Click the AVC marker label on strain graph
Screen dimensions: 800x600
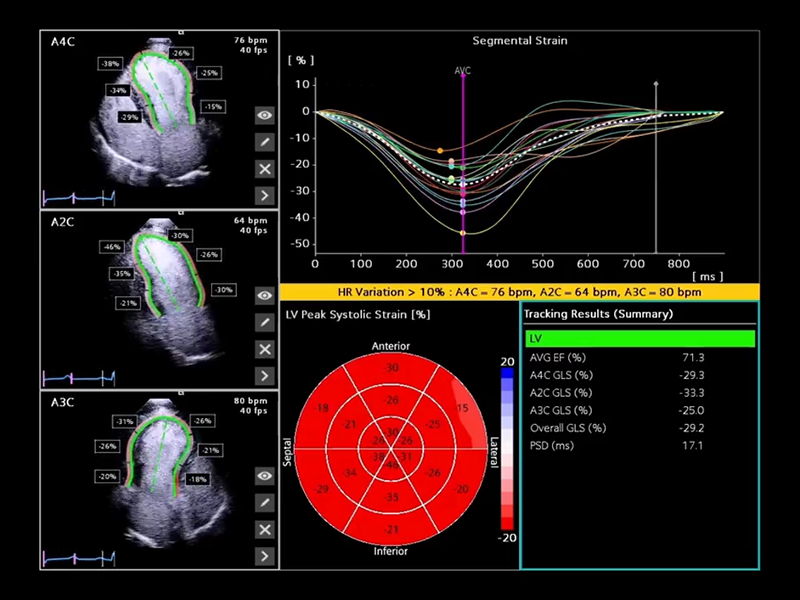click(463, 71)
